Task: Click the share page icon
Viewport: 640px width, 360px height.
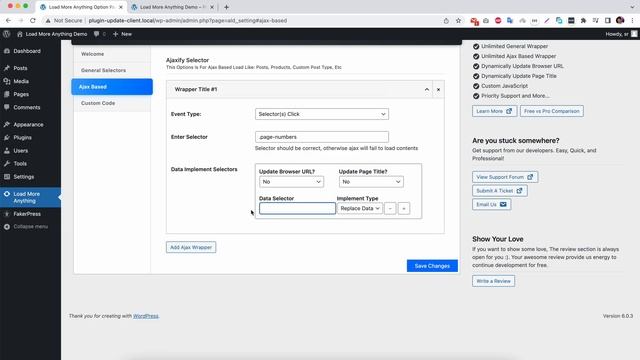Action: tap(446, 20)
